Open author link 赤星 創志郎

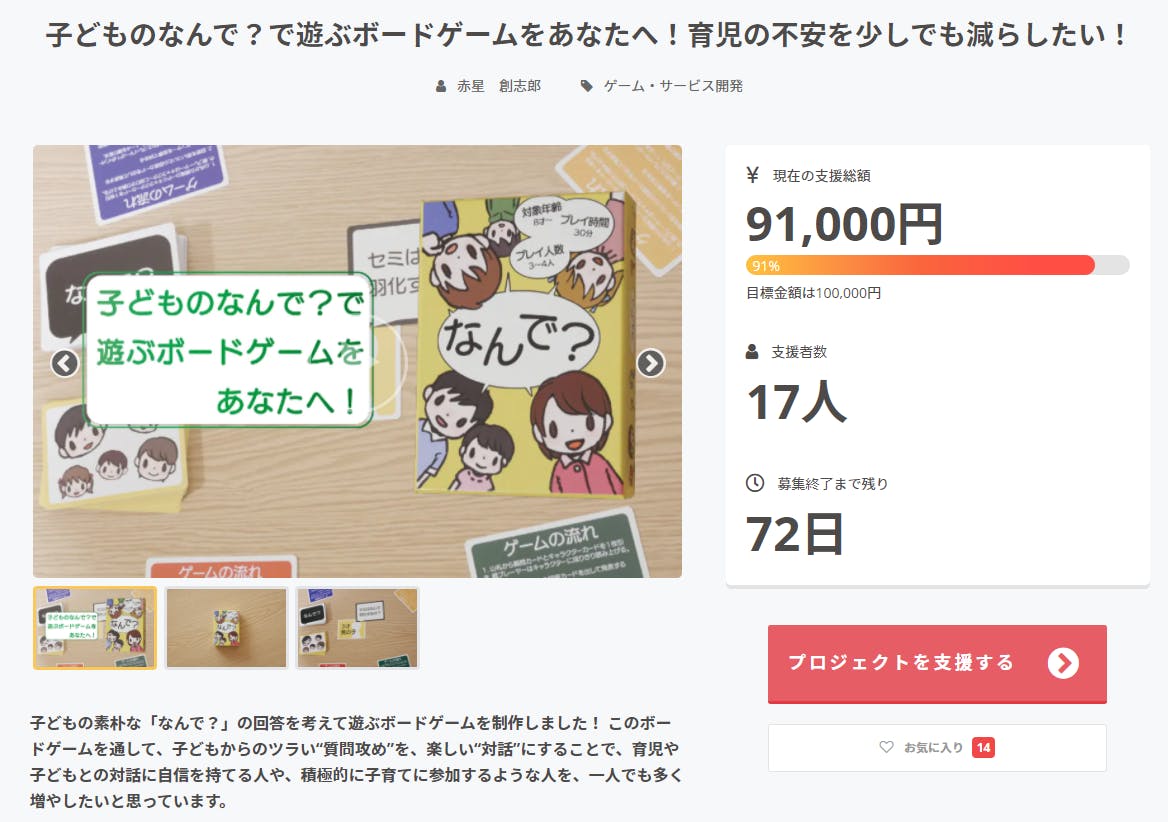pos(499,86)
